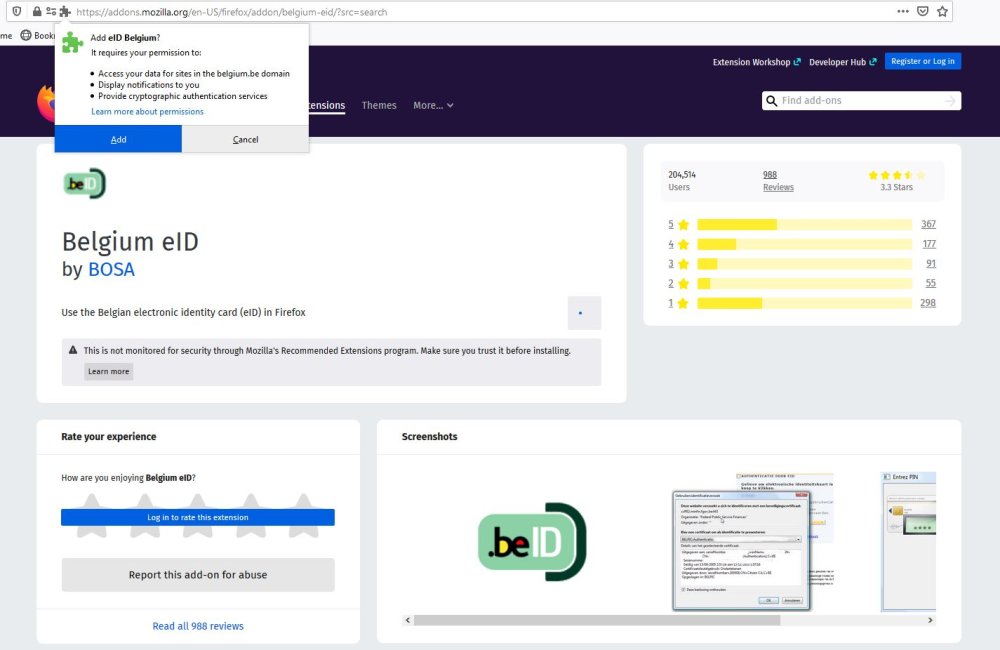Click the permissions icon in the address bar
This screenshot has height=650, width=1000.
[50, 11]
